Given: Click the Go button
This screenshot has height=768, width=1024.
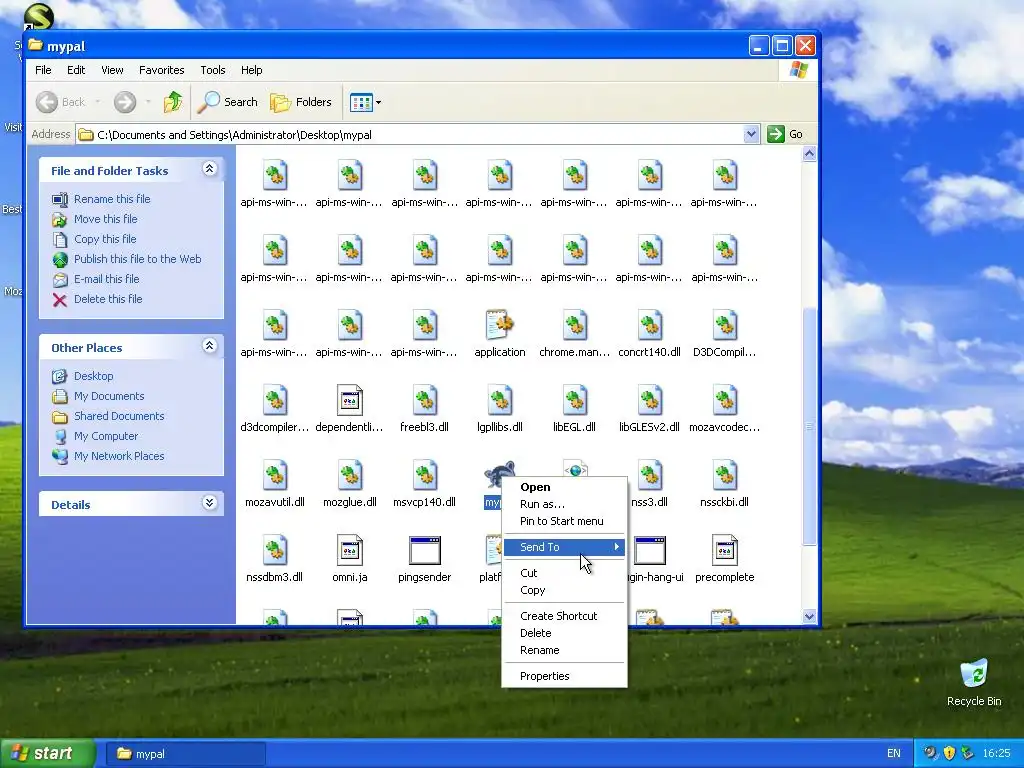Looking at the screenshot, I should pyautogui.click(x=785, y=134).
